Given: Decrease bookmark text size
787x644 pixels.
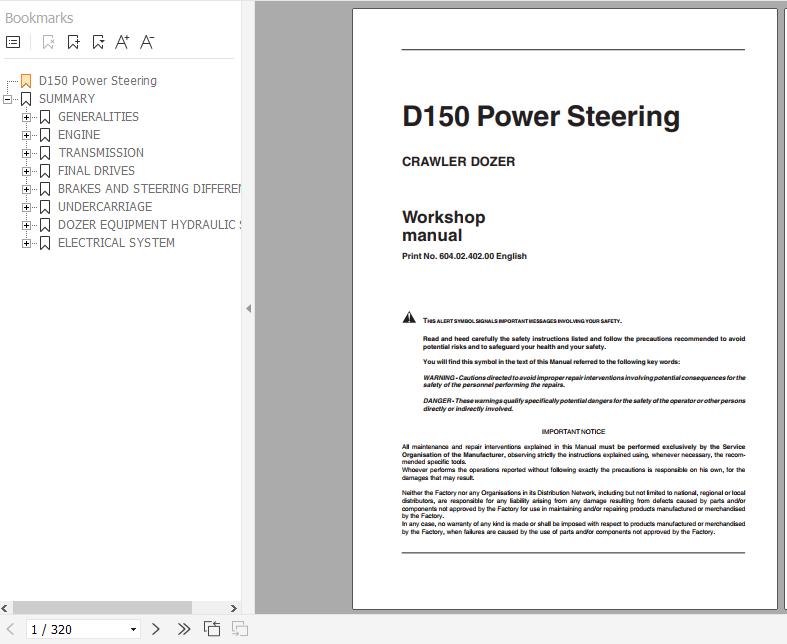Looking at the screenshot, I should (147, 42).
